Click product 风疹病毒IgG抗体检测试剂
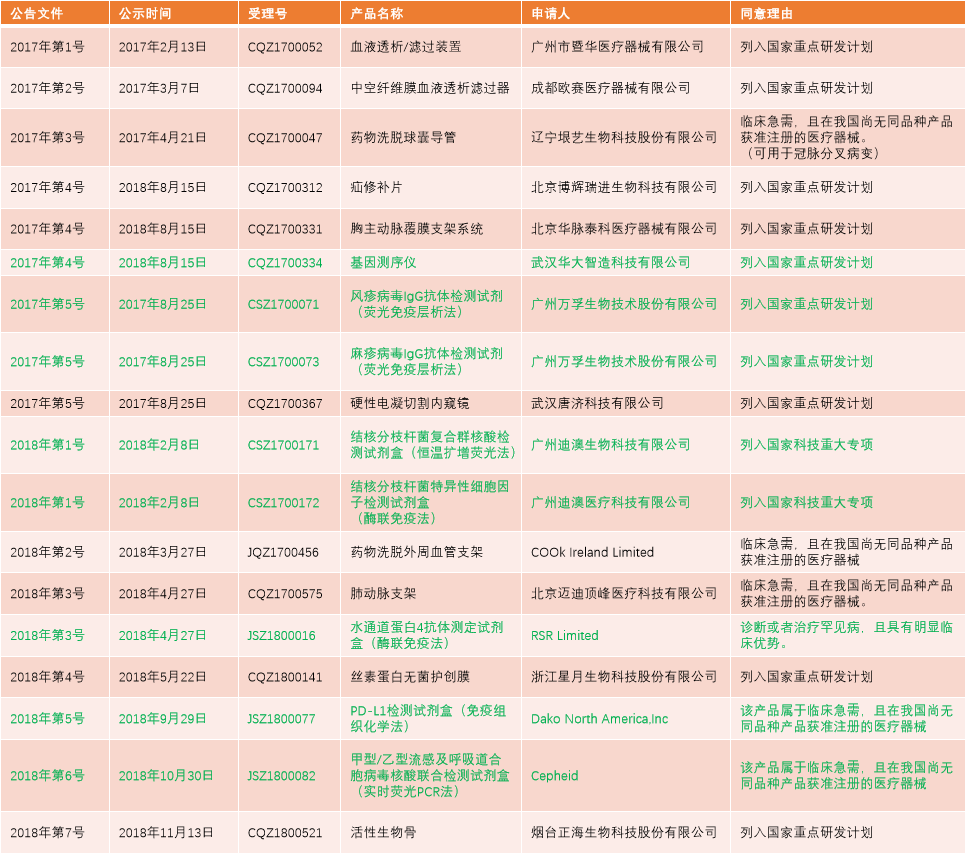Viewport: 967px width, 854px height. tap(426, 304)
